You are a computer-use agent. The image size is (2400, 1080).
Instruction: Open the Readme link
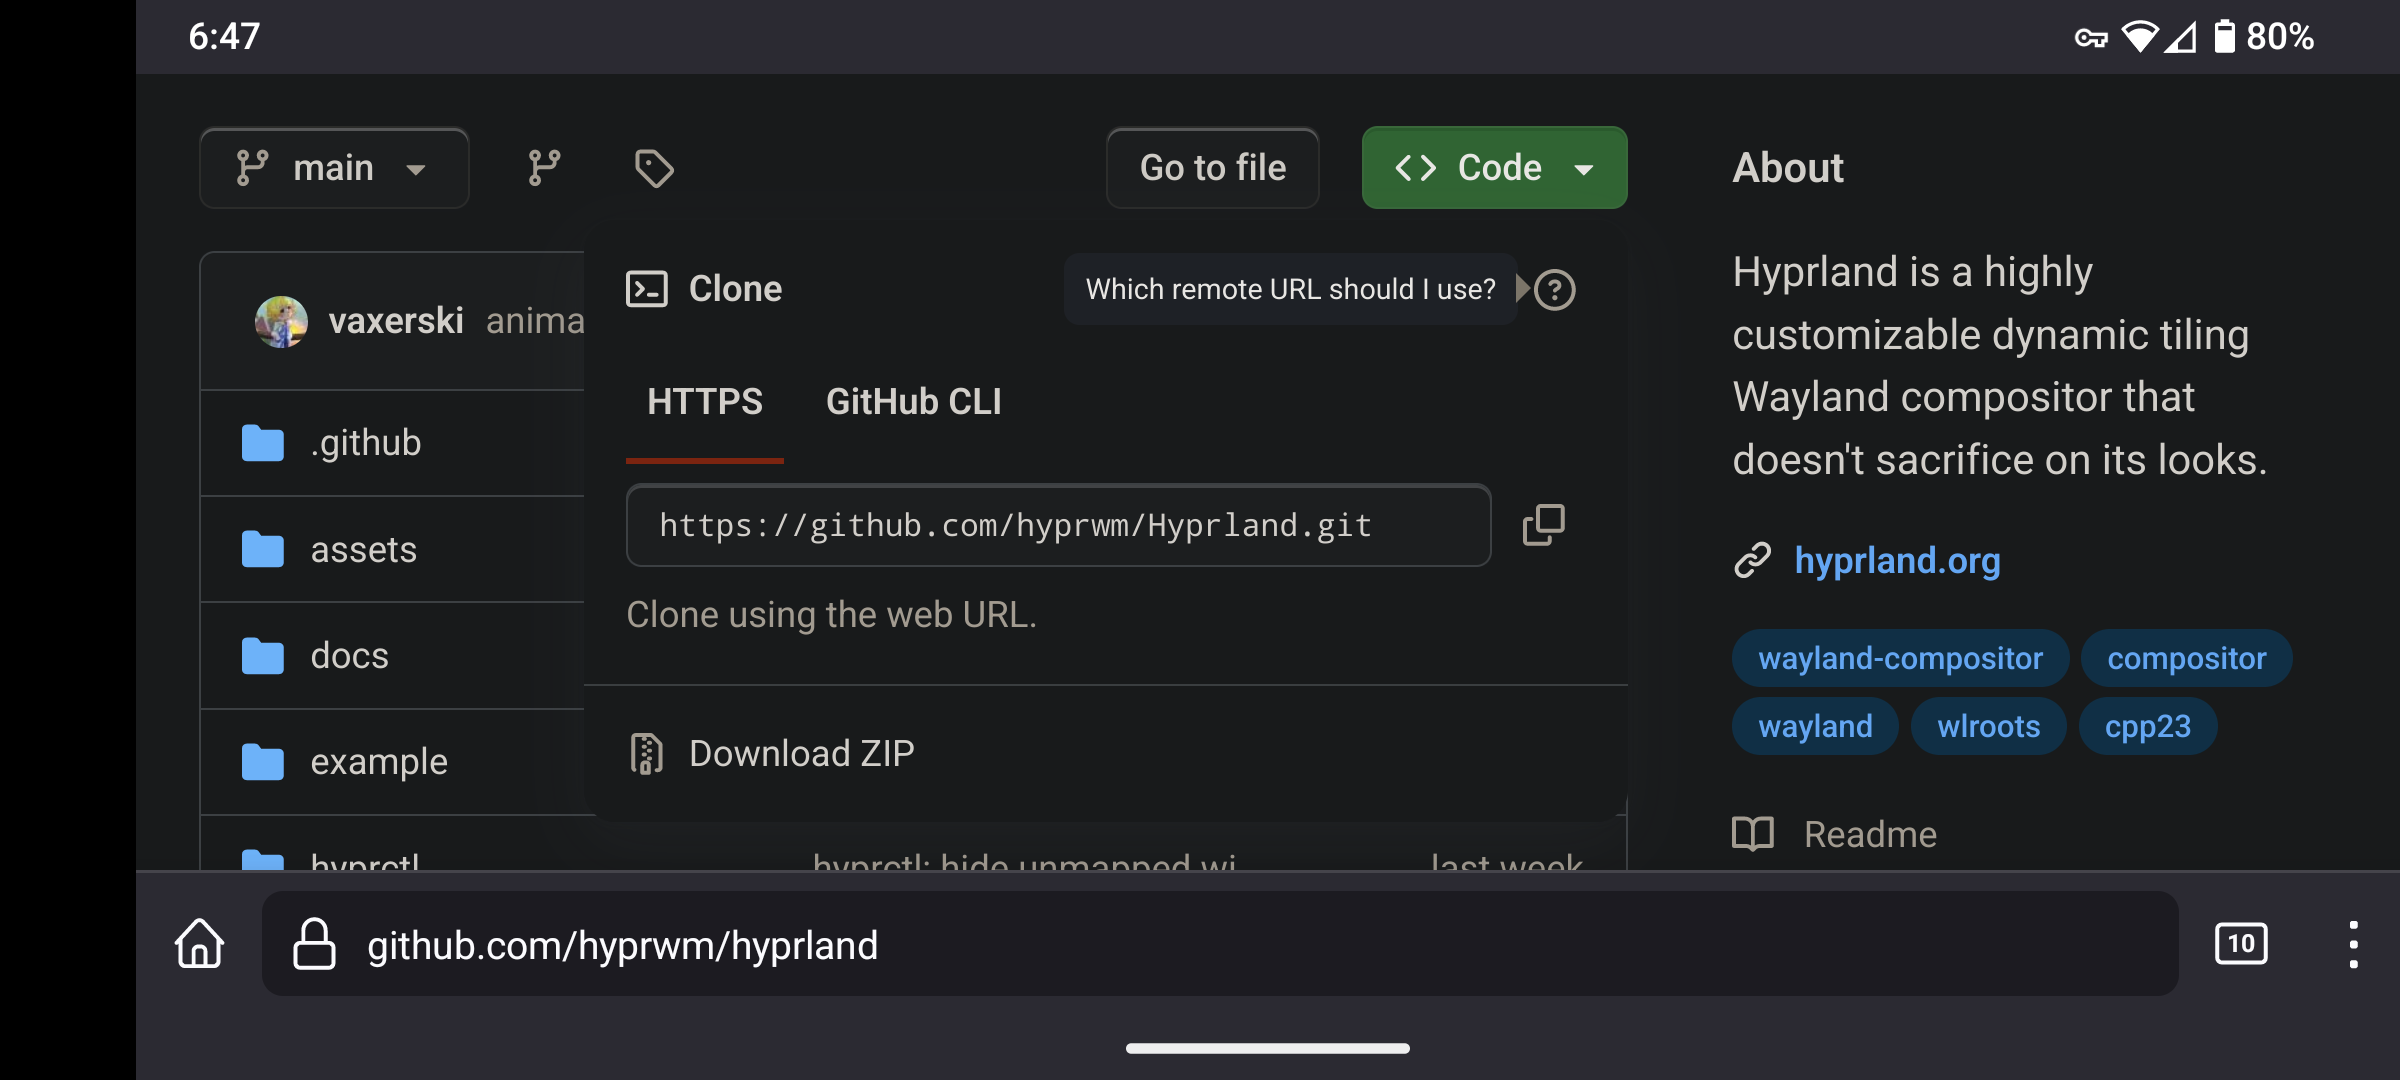1870,834
